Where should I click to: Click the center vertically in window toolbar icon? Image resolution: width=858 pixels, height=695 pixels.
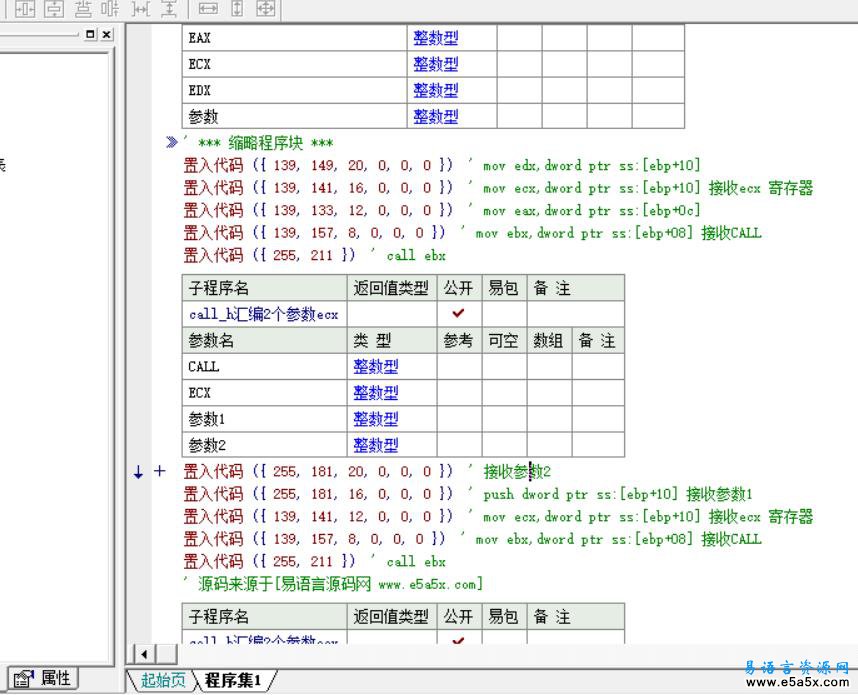coord(54,8)
